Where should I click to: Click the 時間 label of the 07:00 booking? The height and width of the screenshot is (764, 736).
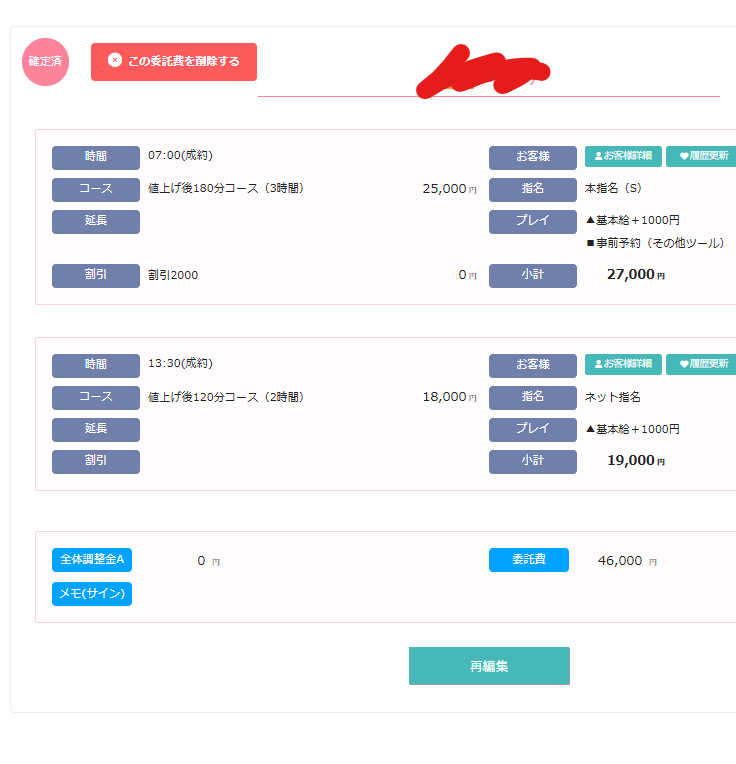pos(96,157)
